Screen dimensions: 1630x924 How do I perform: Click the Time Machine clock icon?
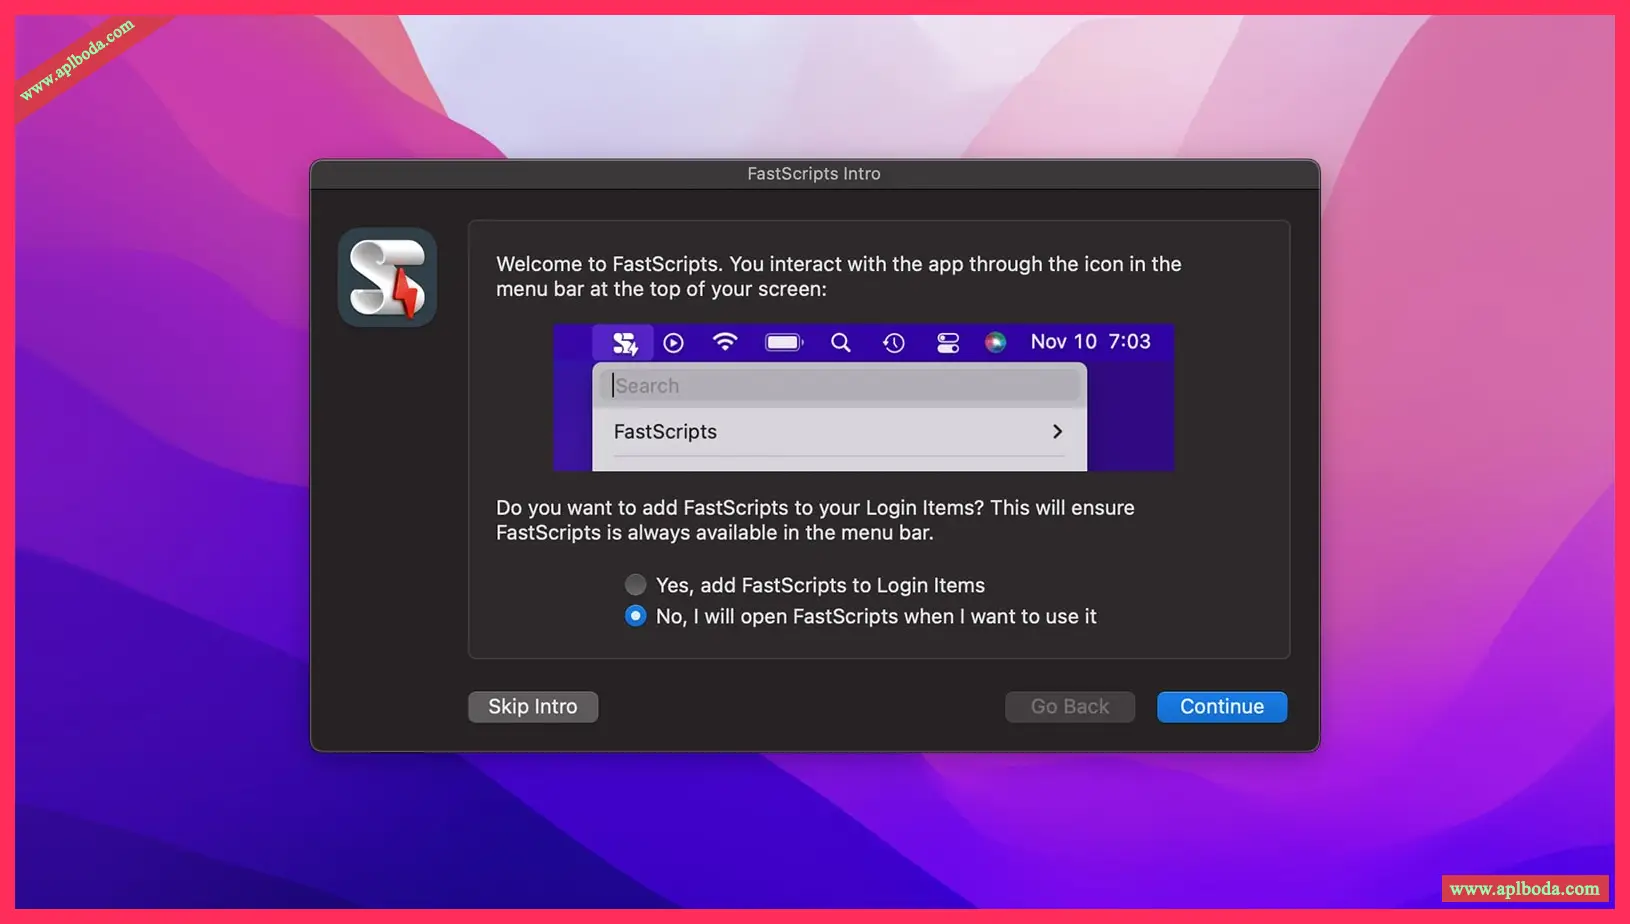point(894,343)
